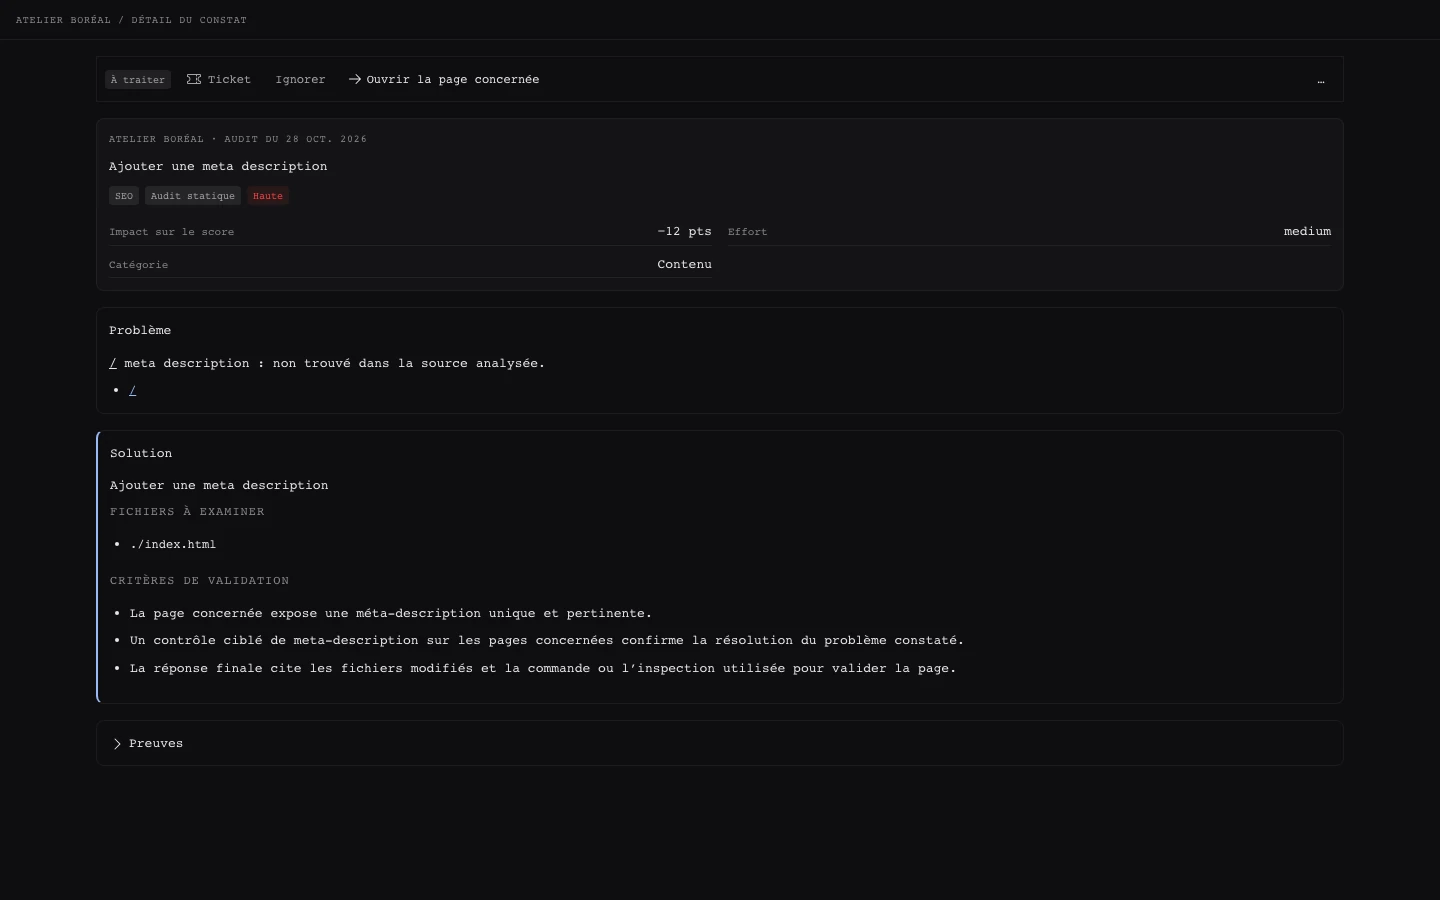Open the '…' more options menu

1321,80
